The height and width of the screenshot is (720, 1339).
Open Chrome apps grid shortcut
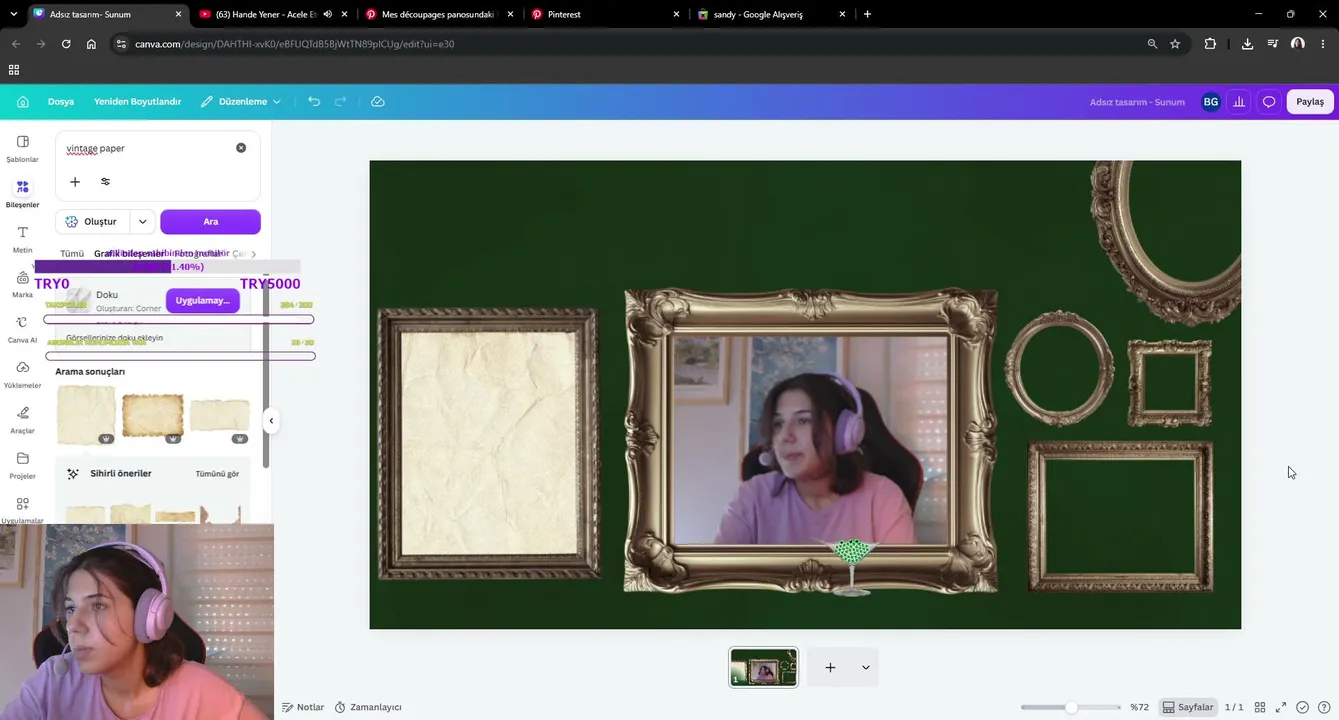pyautogui.click(x=14, y=70)
